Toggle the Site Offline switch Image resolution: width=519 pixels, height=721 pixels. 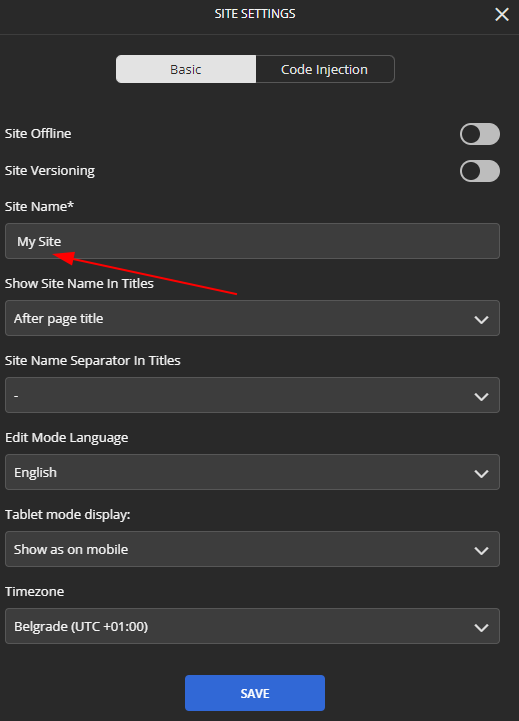coord(479,134)
